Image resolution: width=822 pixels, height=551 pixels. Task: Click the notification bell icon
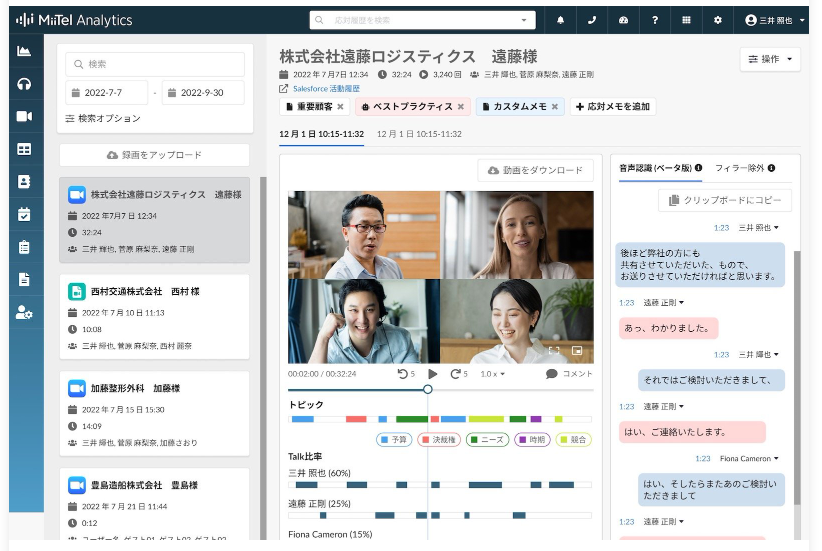[560, 20]
